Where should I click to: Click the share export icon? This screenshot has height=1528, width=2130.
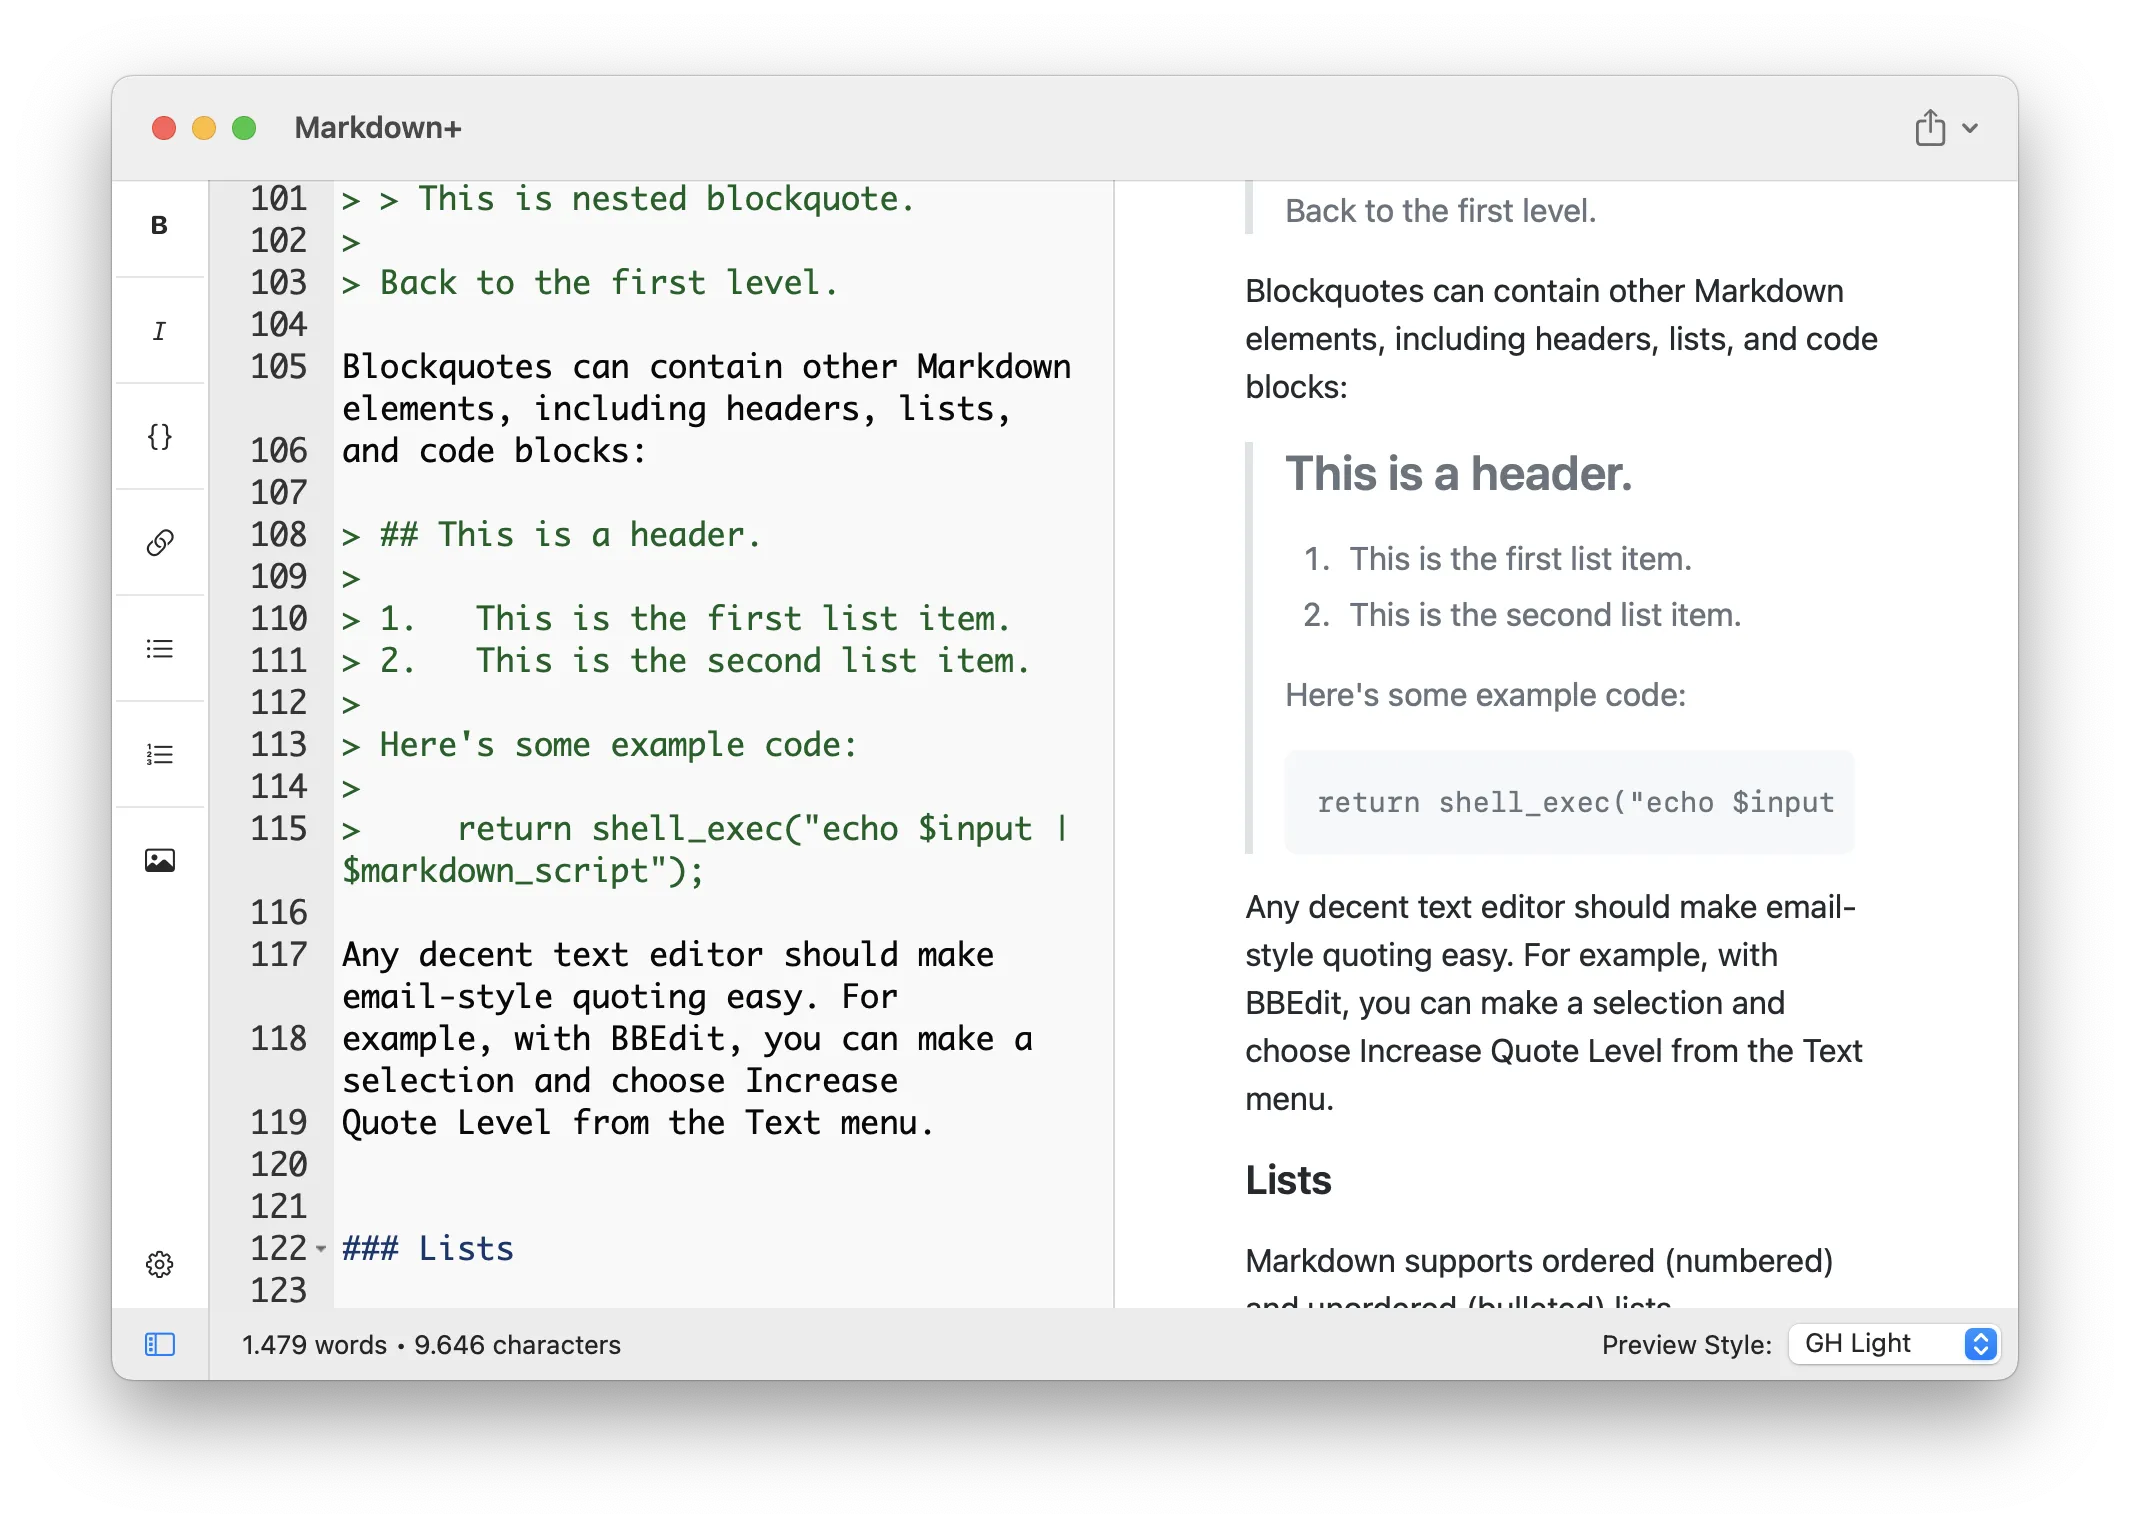click(1930, 128)
